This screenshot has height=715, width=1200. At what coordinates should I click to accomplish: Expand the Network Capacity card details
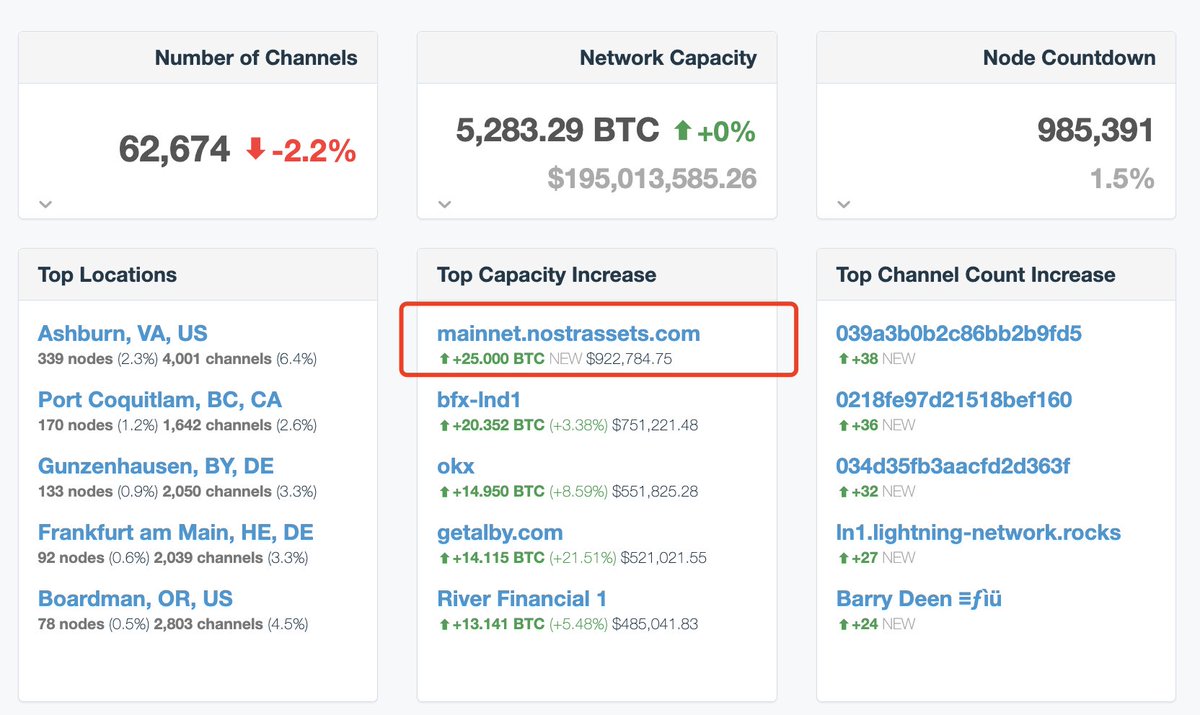pos(444,204)
